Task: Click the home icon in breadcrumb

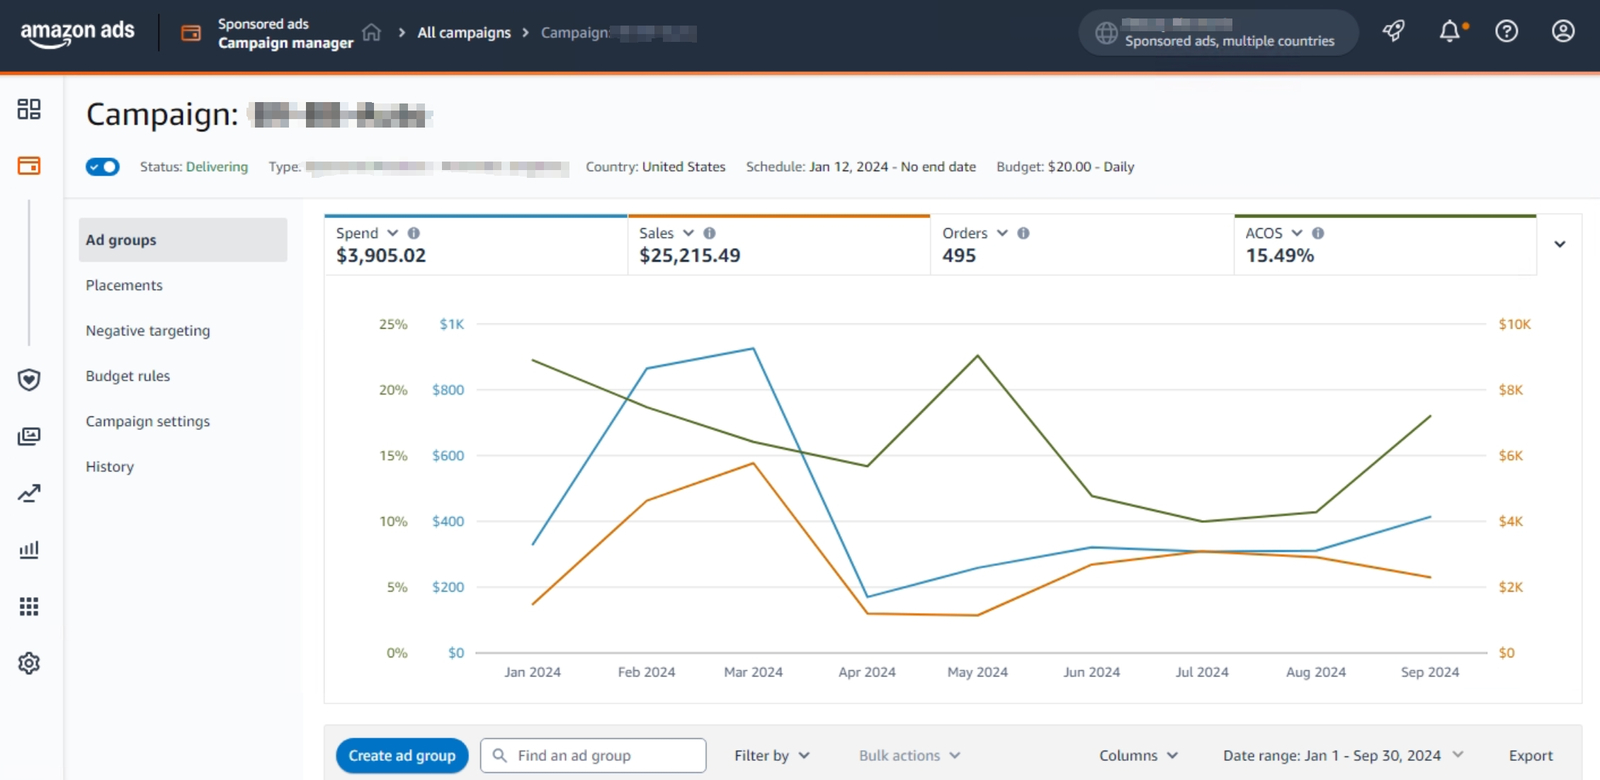Action: point(371,32)
